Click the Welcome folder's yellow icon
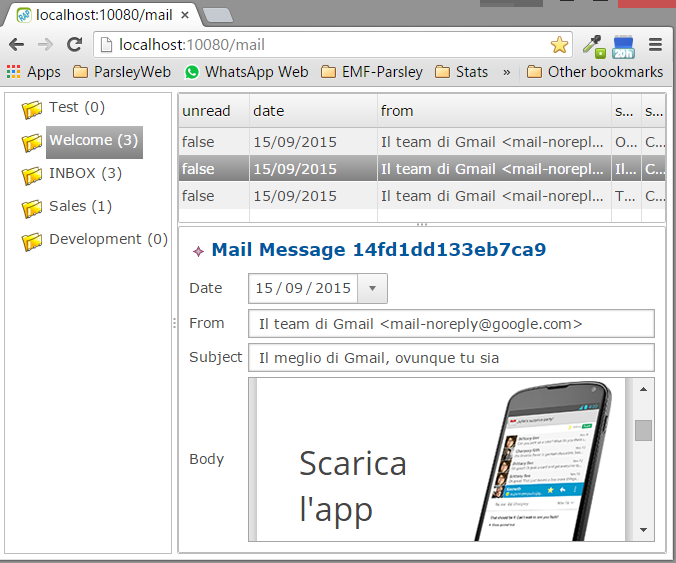 tap(32, 143)
